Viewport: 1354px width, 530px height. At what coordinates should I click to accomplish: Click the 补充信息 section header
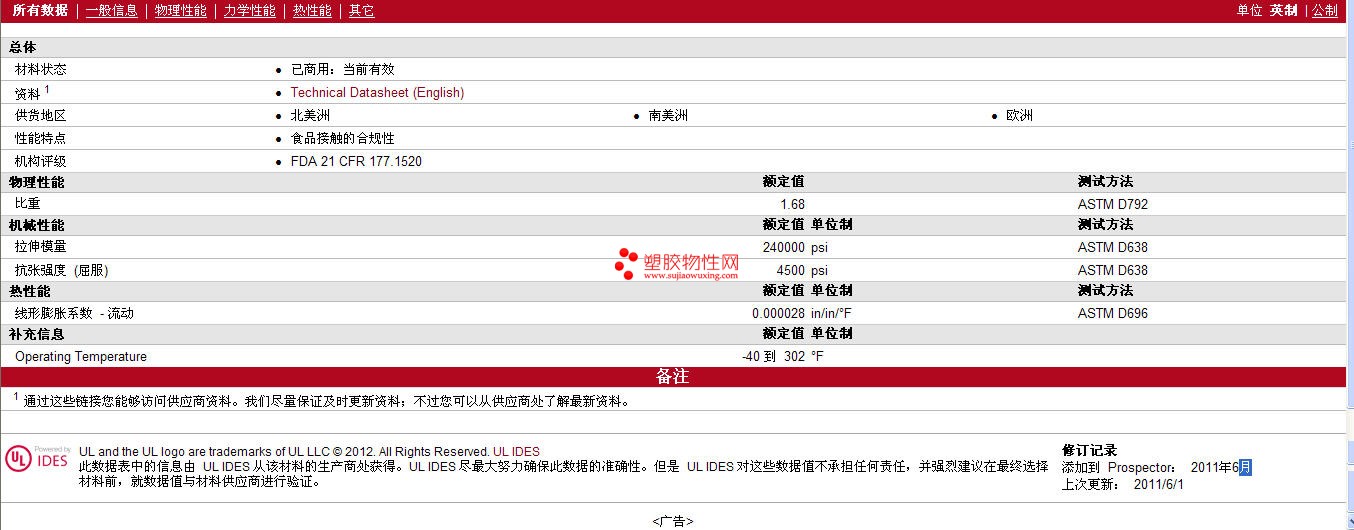click(x=37, y=333)
